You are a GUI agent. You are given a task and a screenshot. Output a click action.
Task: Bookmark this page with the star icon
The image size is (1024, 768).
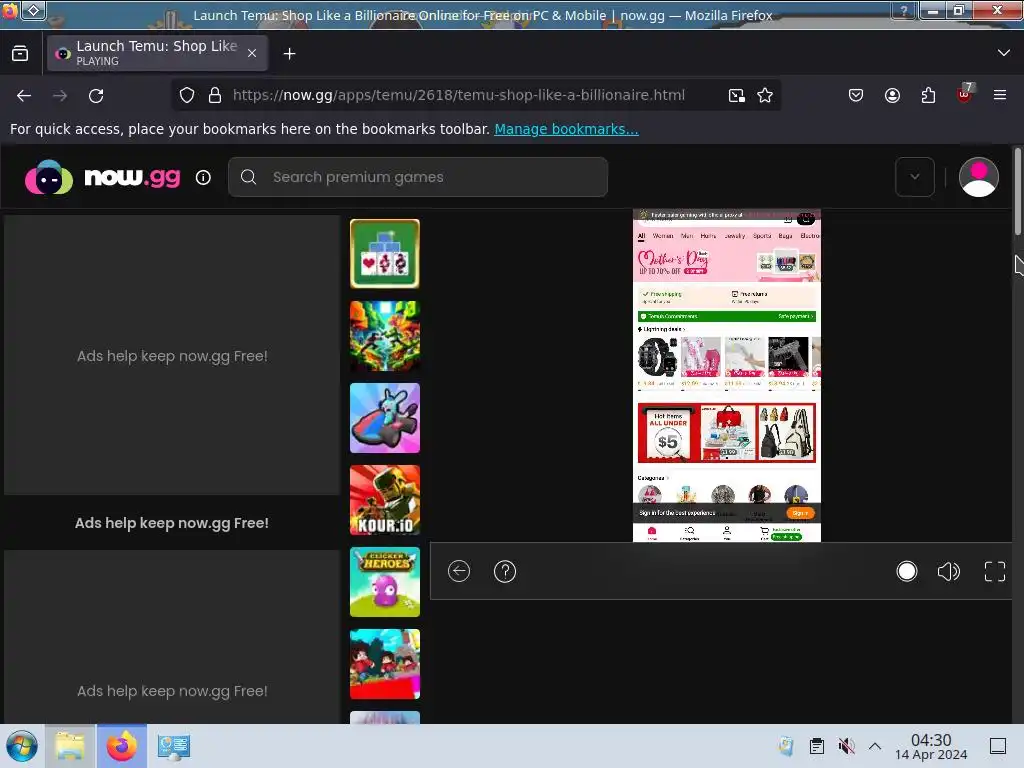pyautogui.click(x=765, y=95)
